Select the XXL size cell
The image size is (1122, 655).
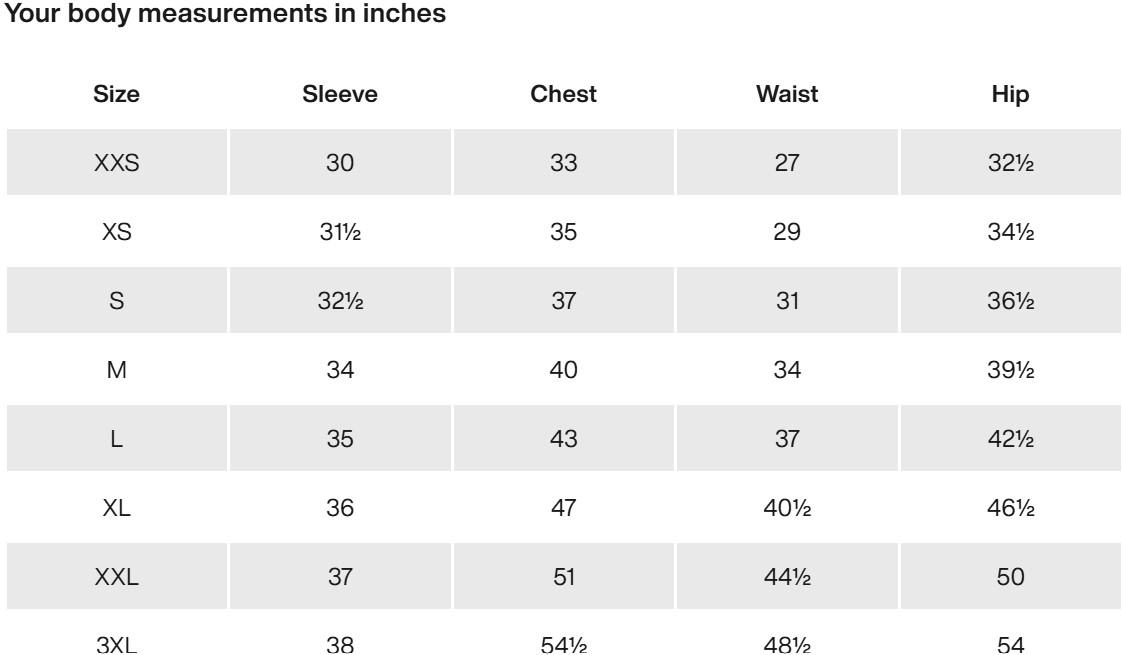click(x=117, y=576)
